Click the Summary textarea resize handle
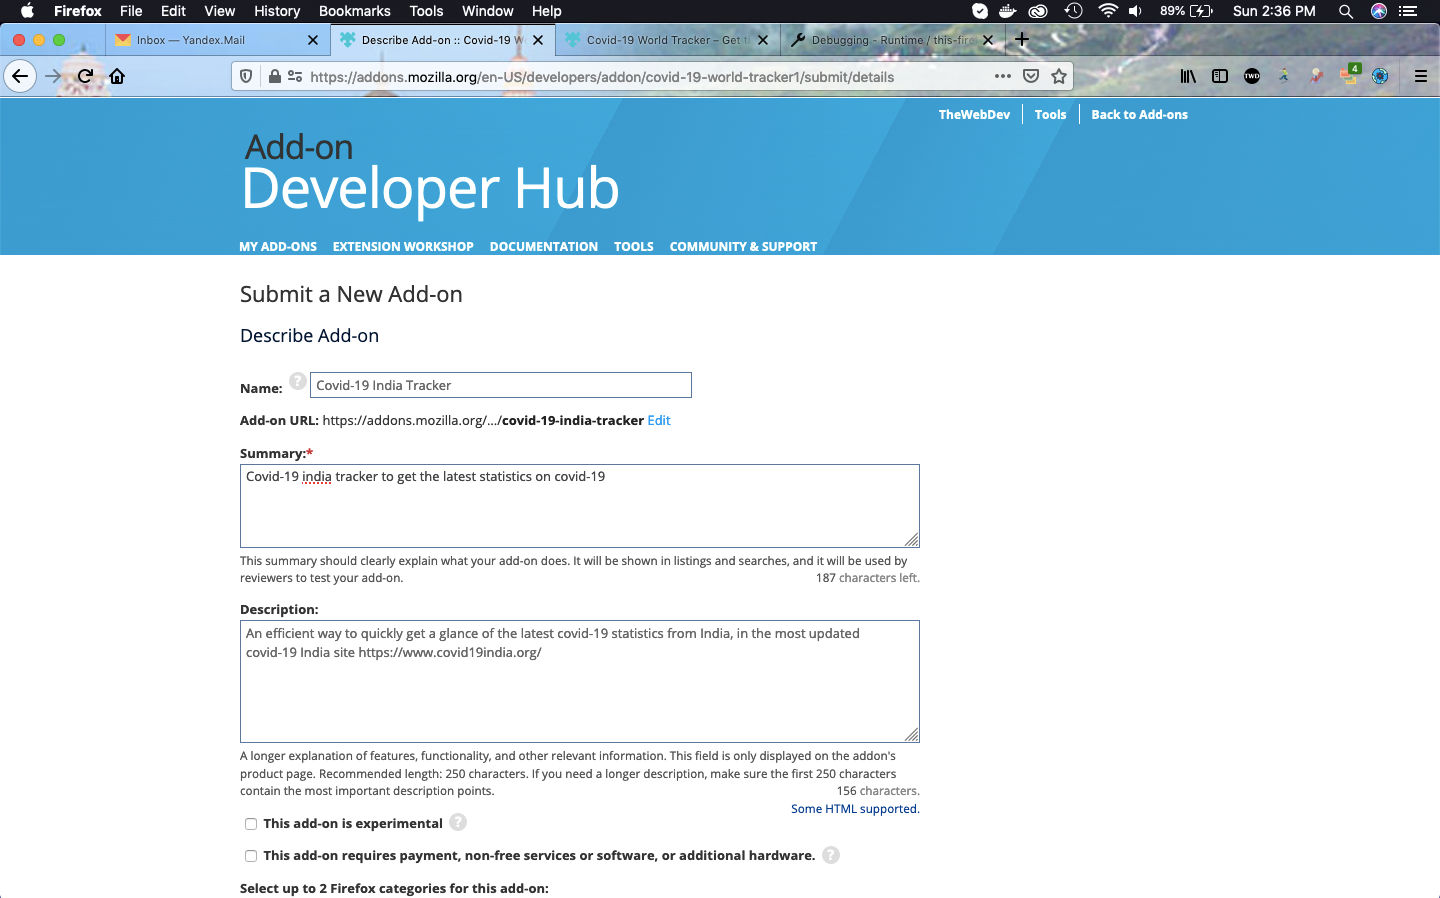This screenshot has width=1440, height=898. (912, 540)
